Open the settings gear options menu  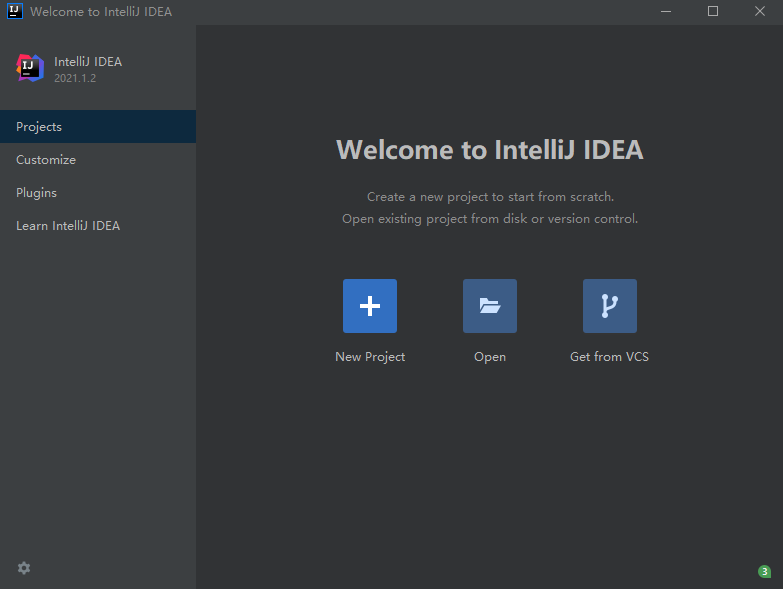tap(24, 568)
